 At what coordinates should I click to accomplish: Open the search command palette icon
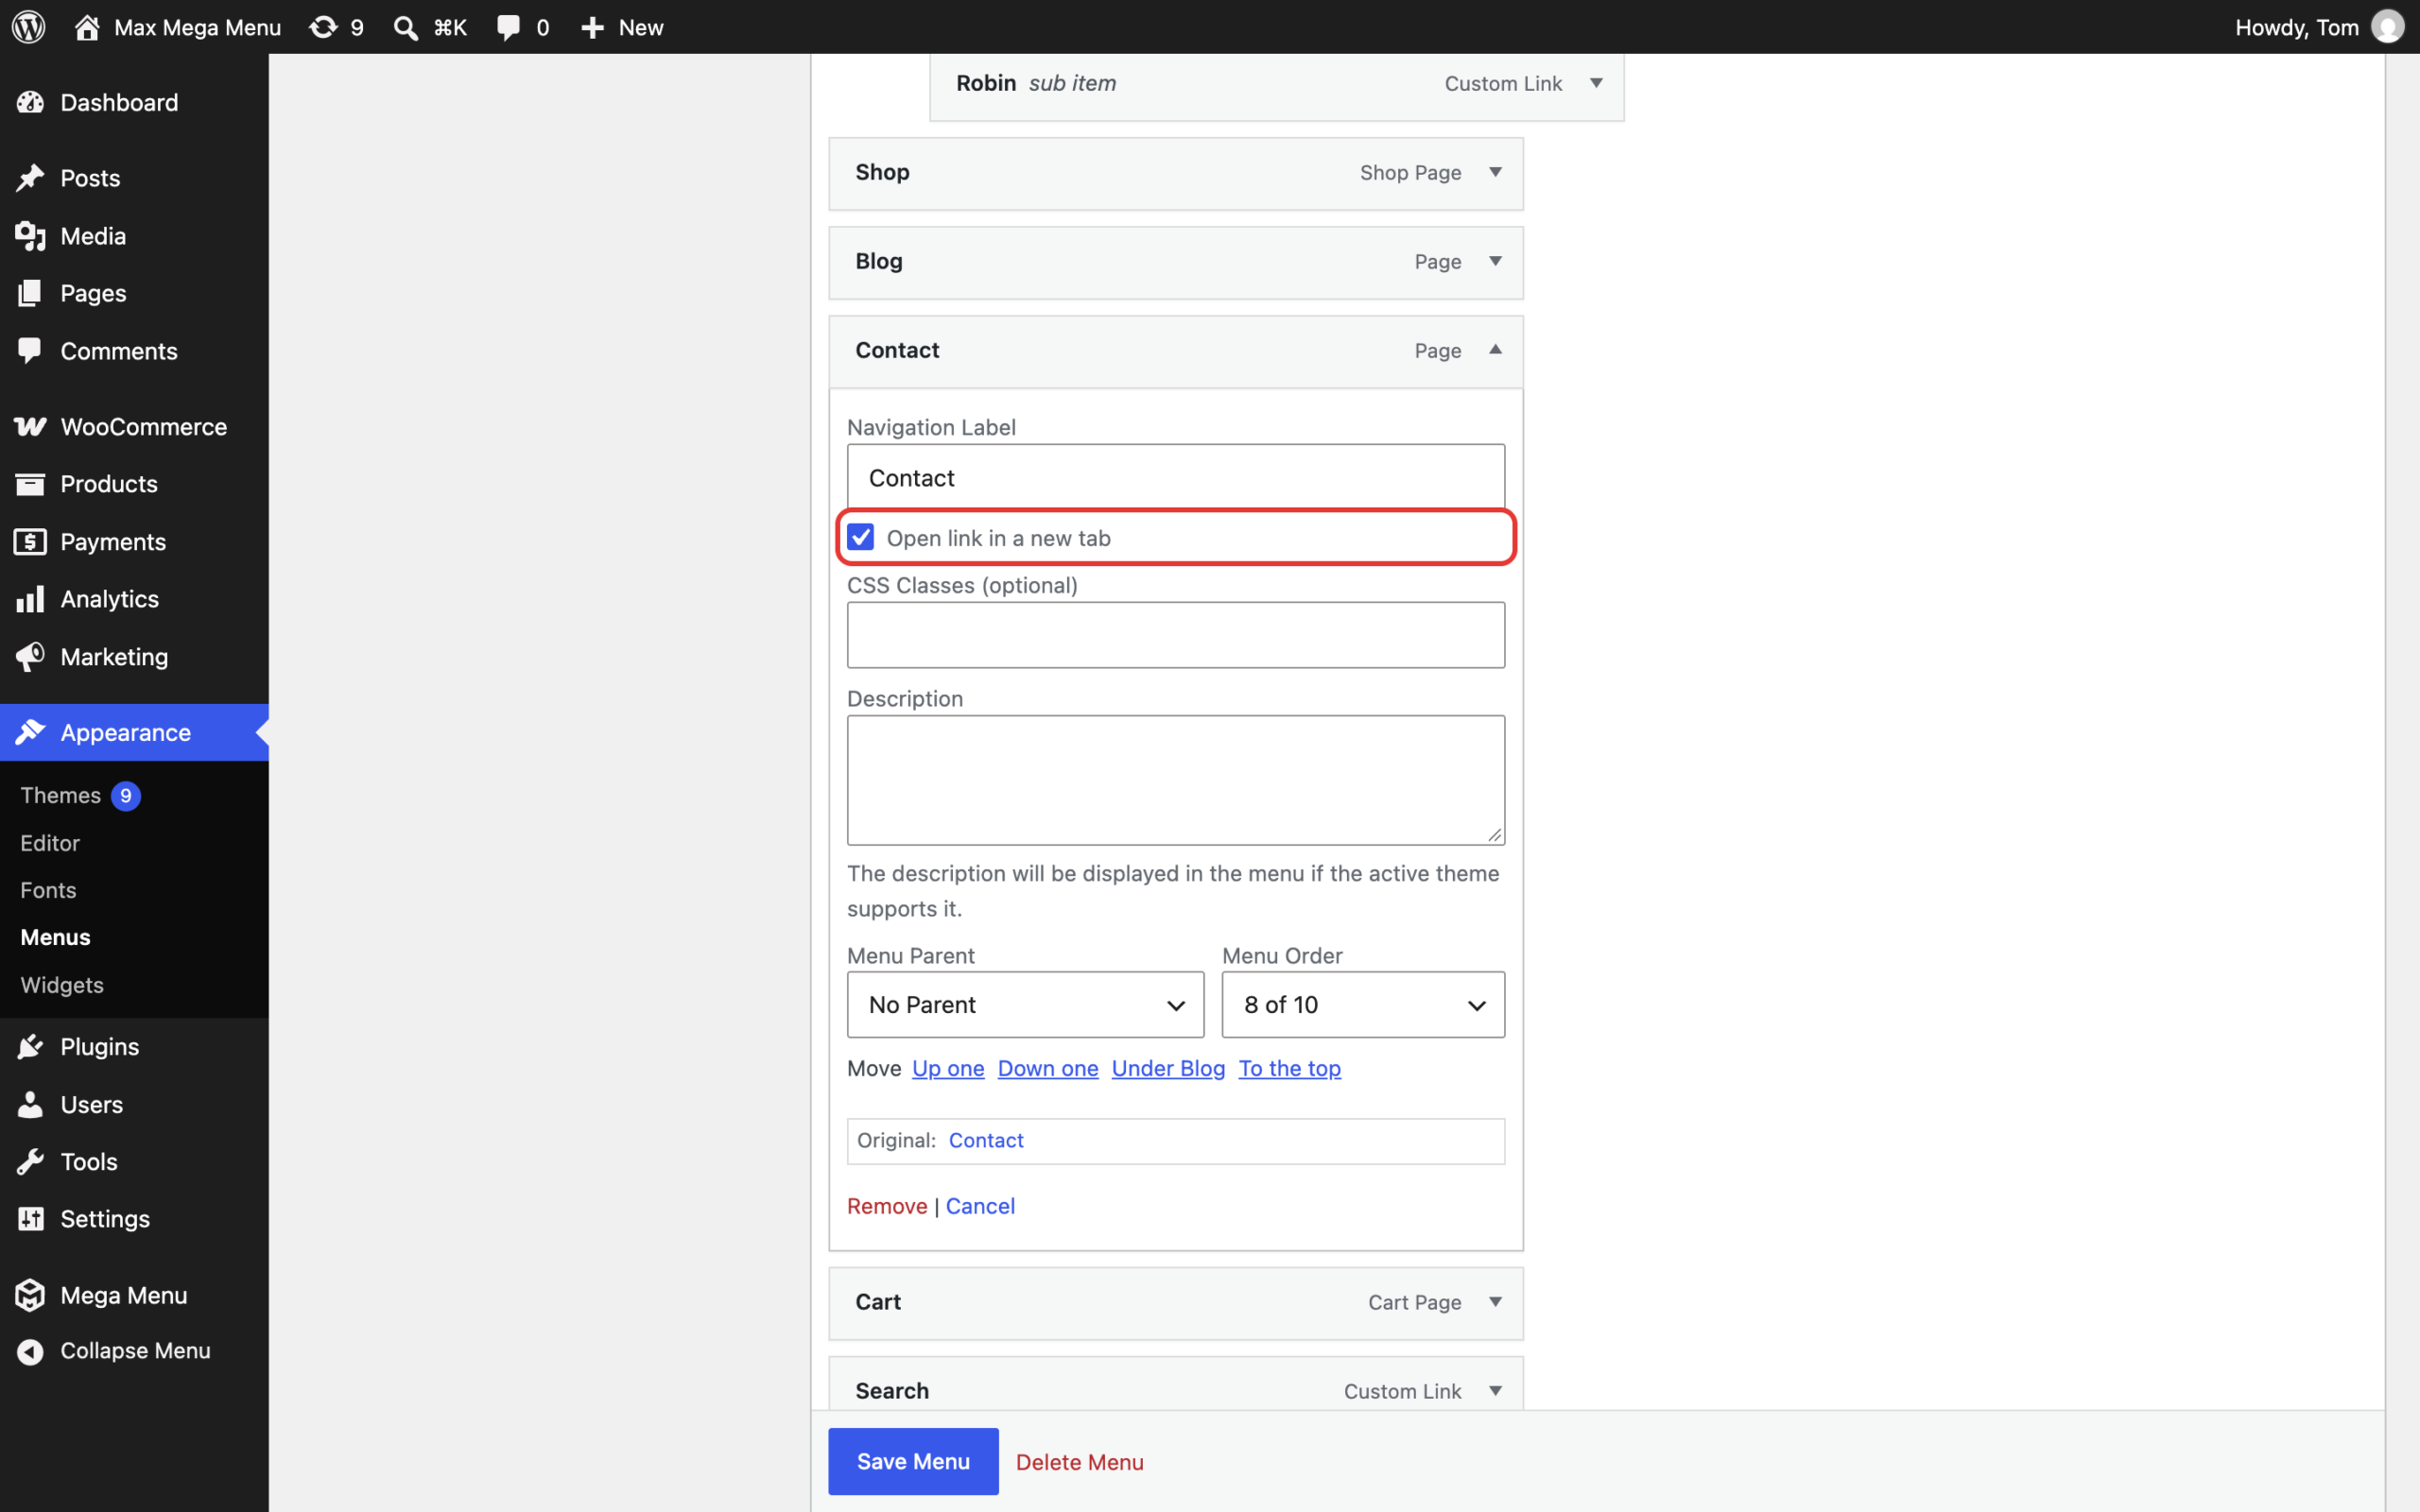[405, 27]
